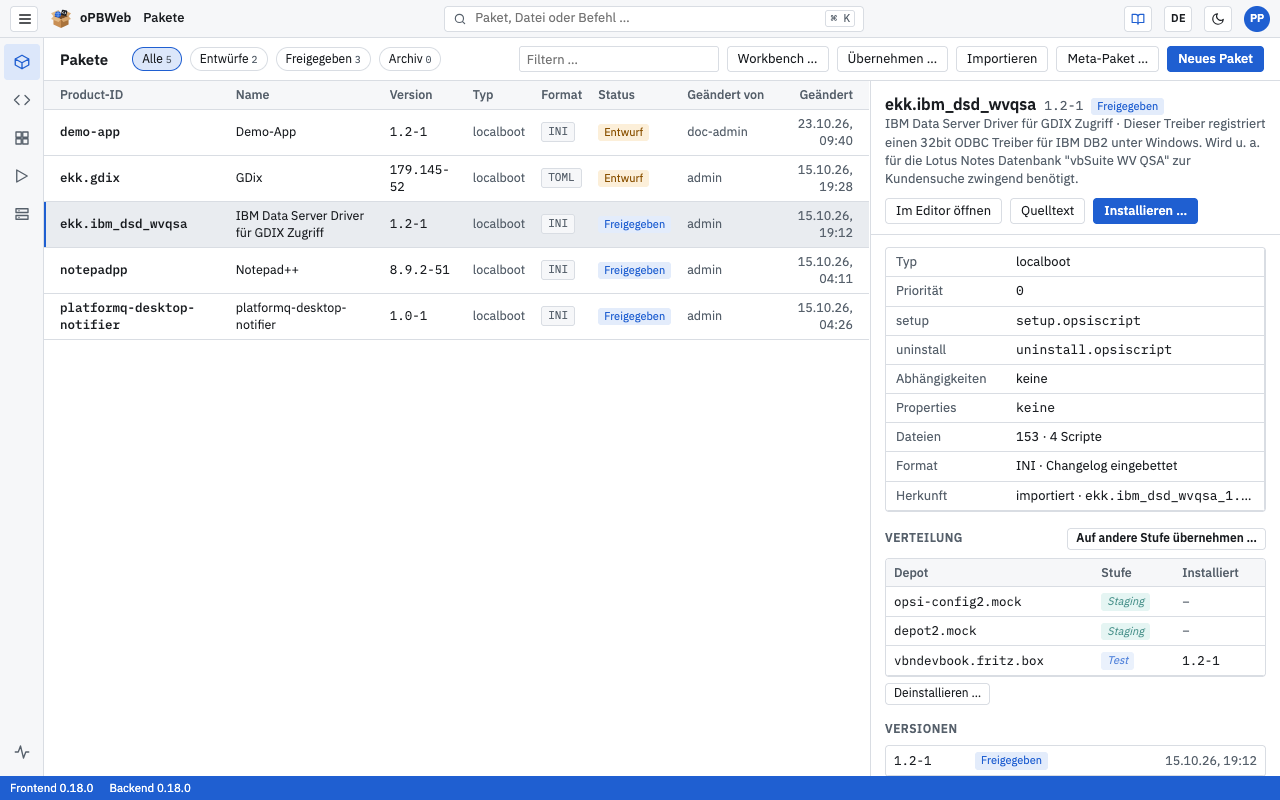This screenshot has height=800, width=1280.
Task: Sort by Geändert column header
Action: 826,95
